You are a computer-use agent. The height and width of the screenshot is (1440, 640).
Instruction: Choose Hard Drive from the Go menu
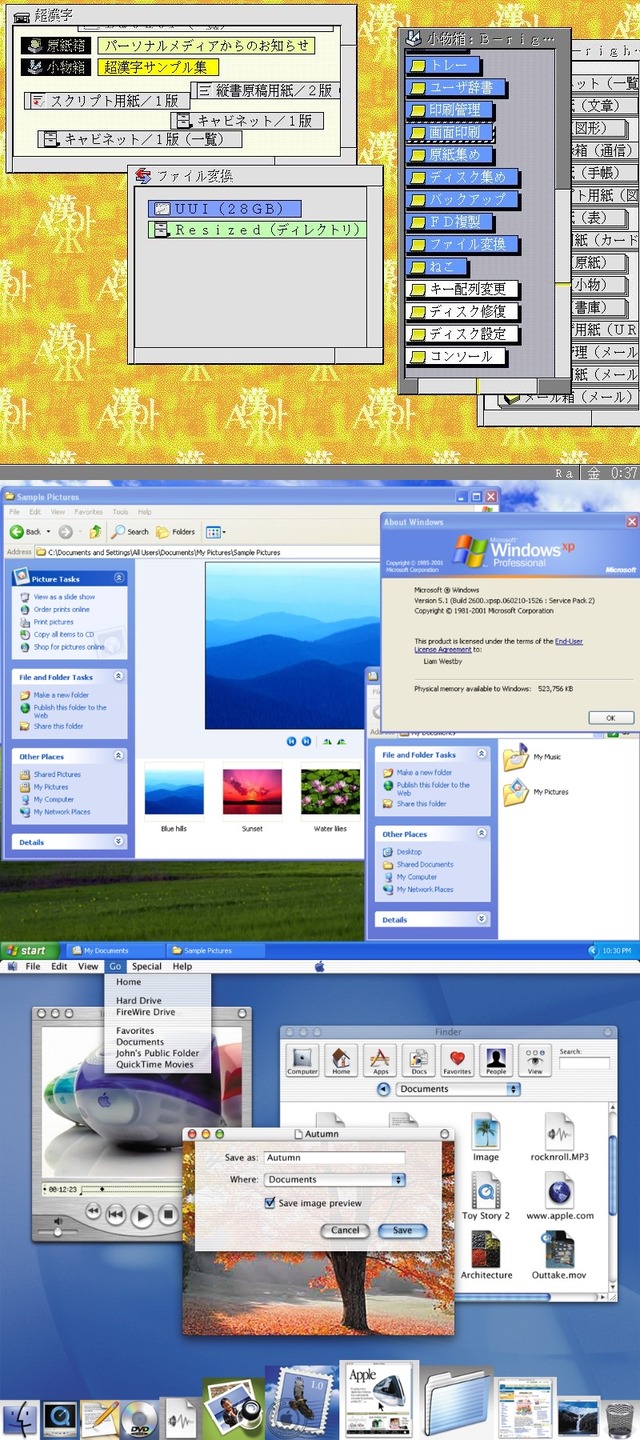[139, 1000]
